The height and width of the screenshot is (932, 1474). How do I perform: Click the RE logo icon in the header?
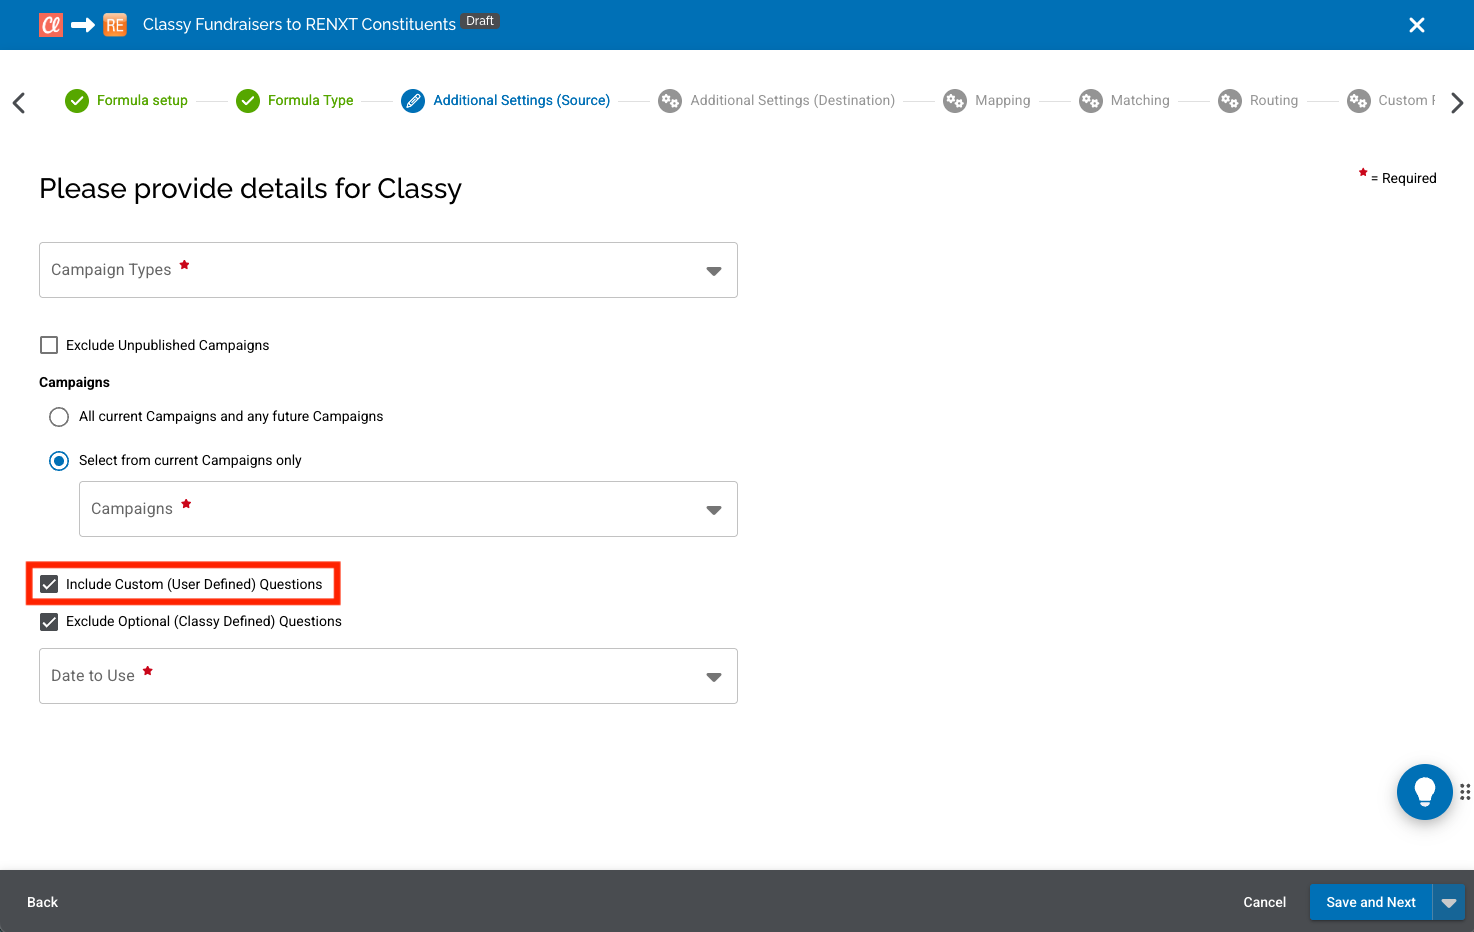tap(114, 24)
